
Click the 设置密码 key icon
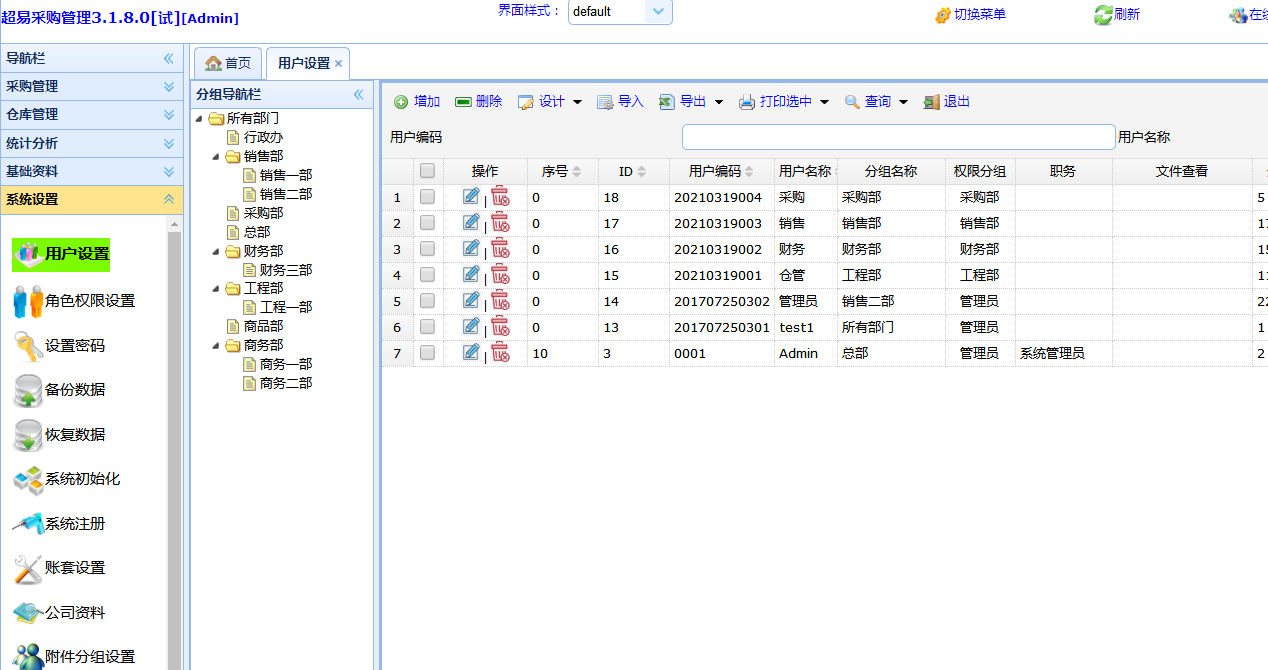tap(28, 346)
